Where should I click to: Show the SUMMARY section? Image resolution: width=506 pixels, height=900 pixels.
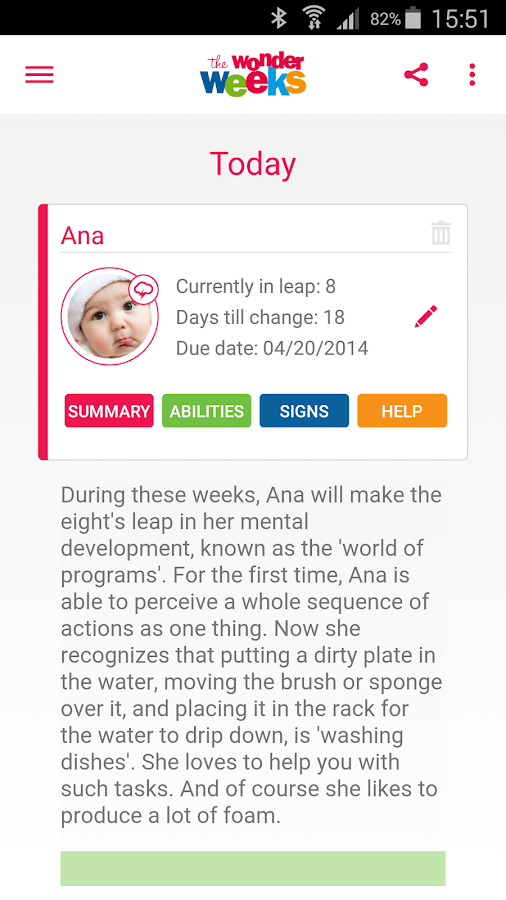point(109,410)
